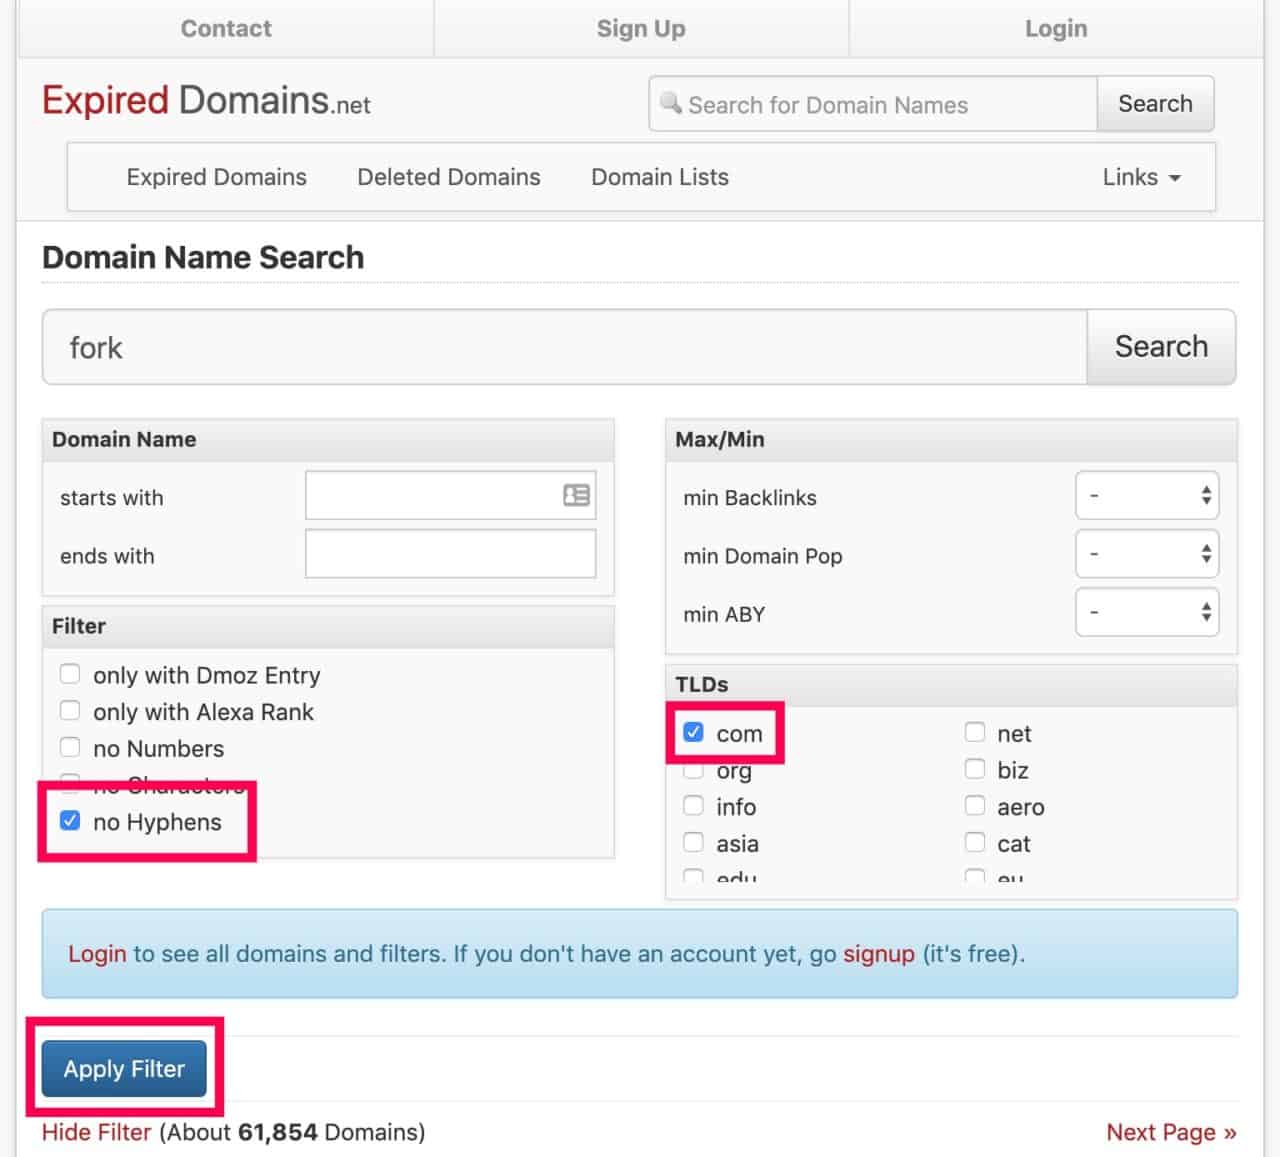Check the biz TLD checkbox
This screenshot has width=1280, height=1157.
pos(975,769)
